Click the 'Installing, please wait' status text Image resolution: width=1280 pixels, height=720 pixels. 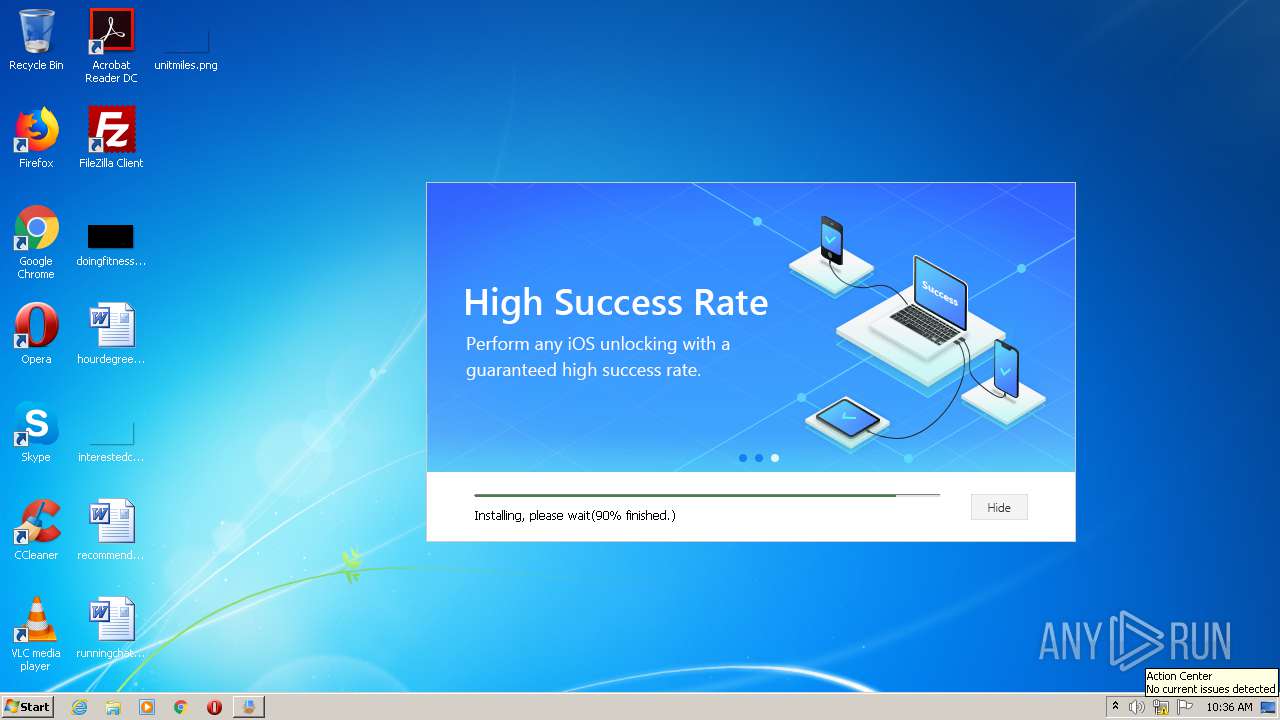(575, 515)
